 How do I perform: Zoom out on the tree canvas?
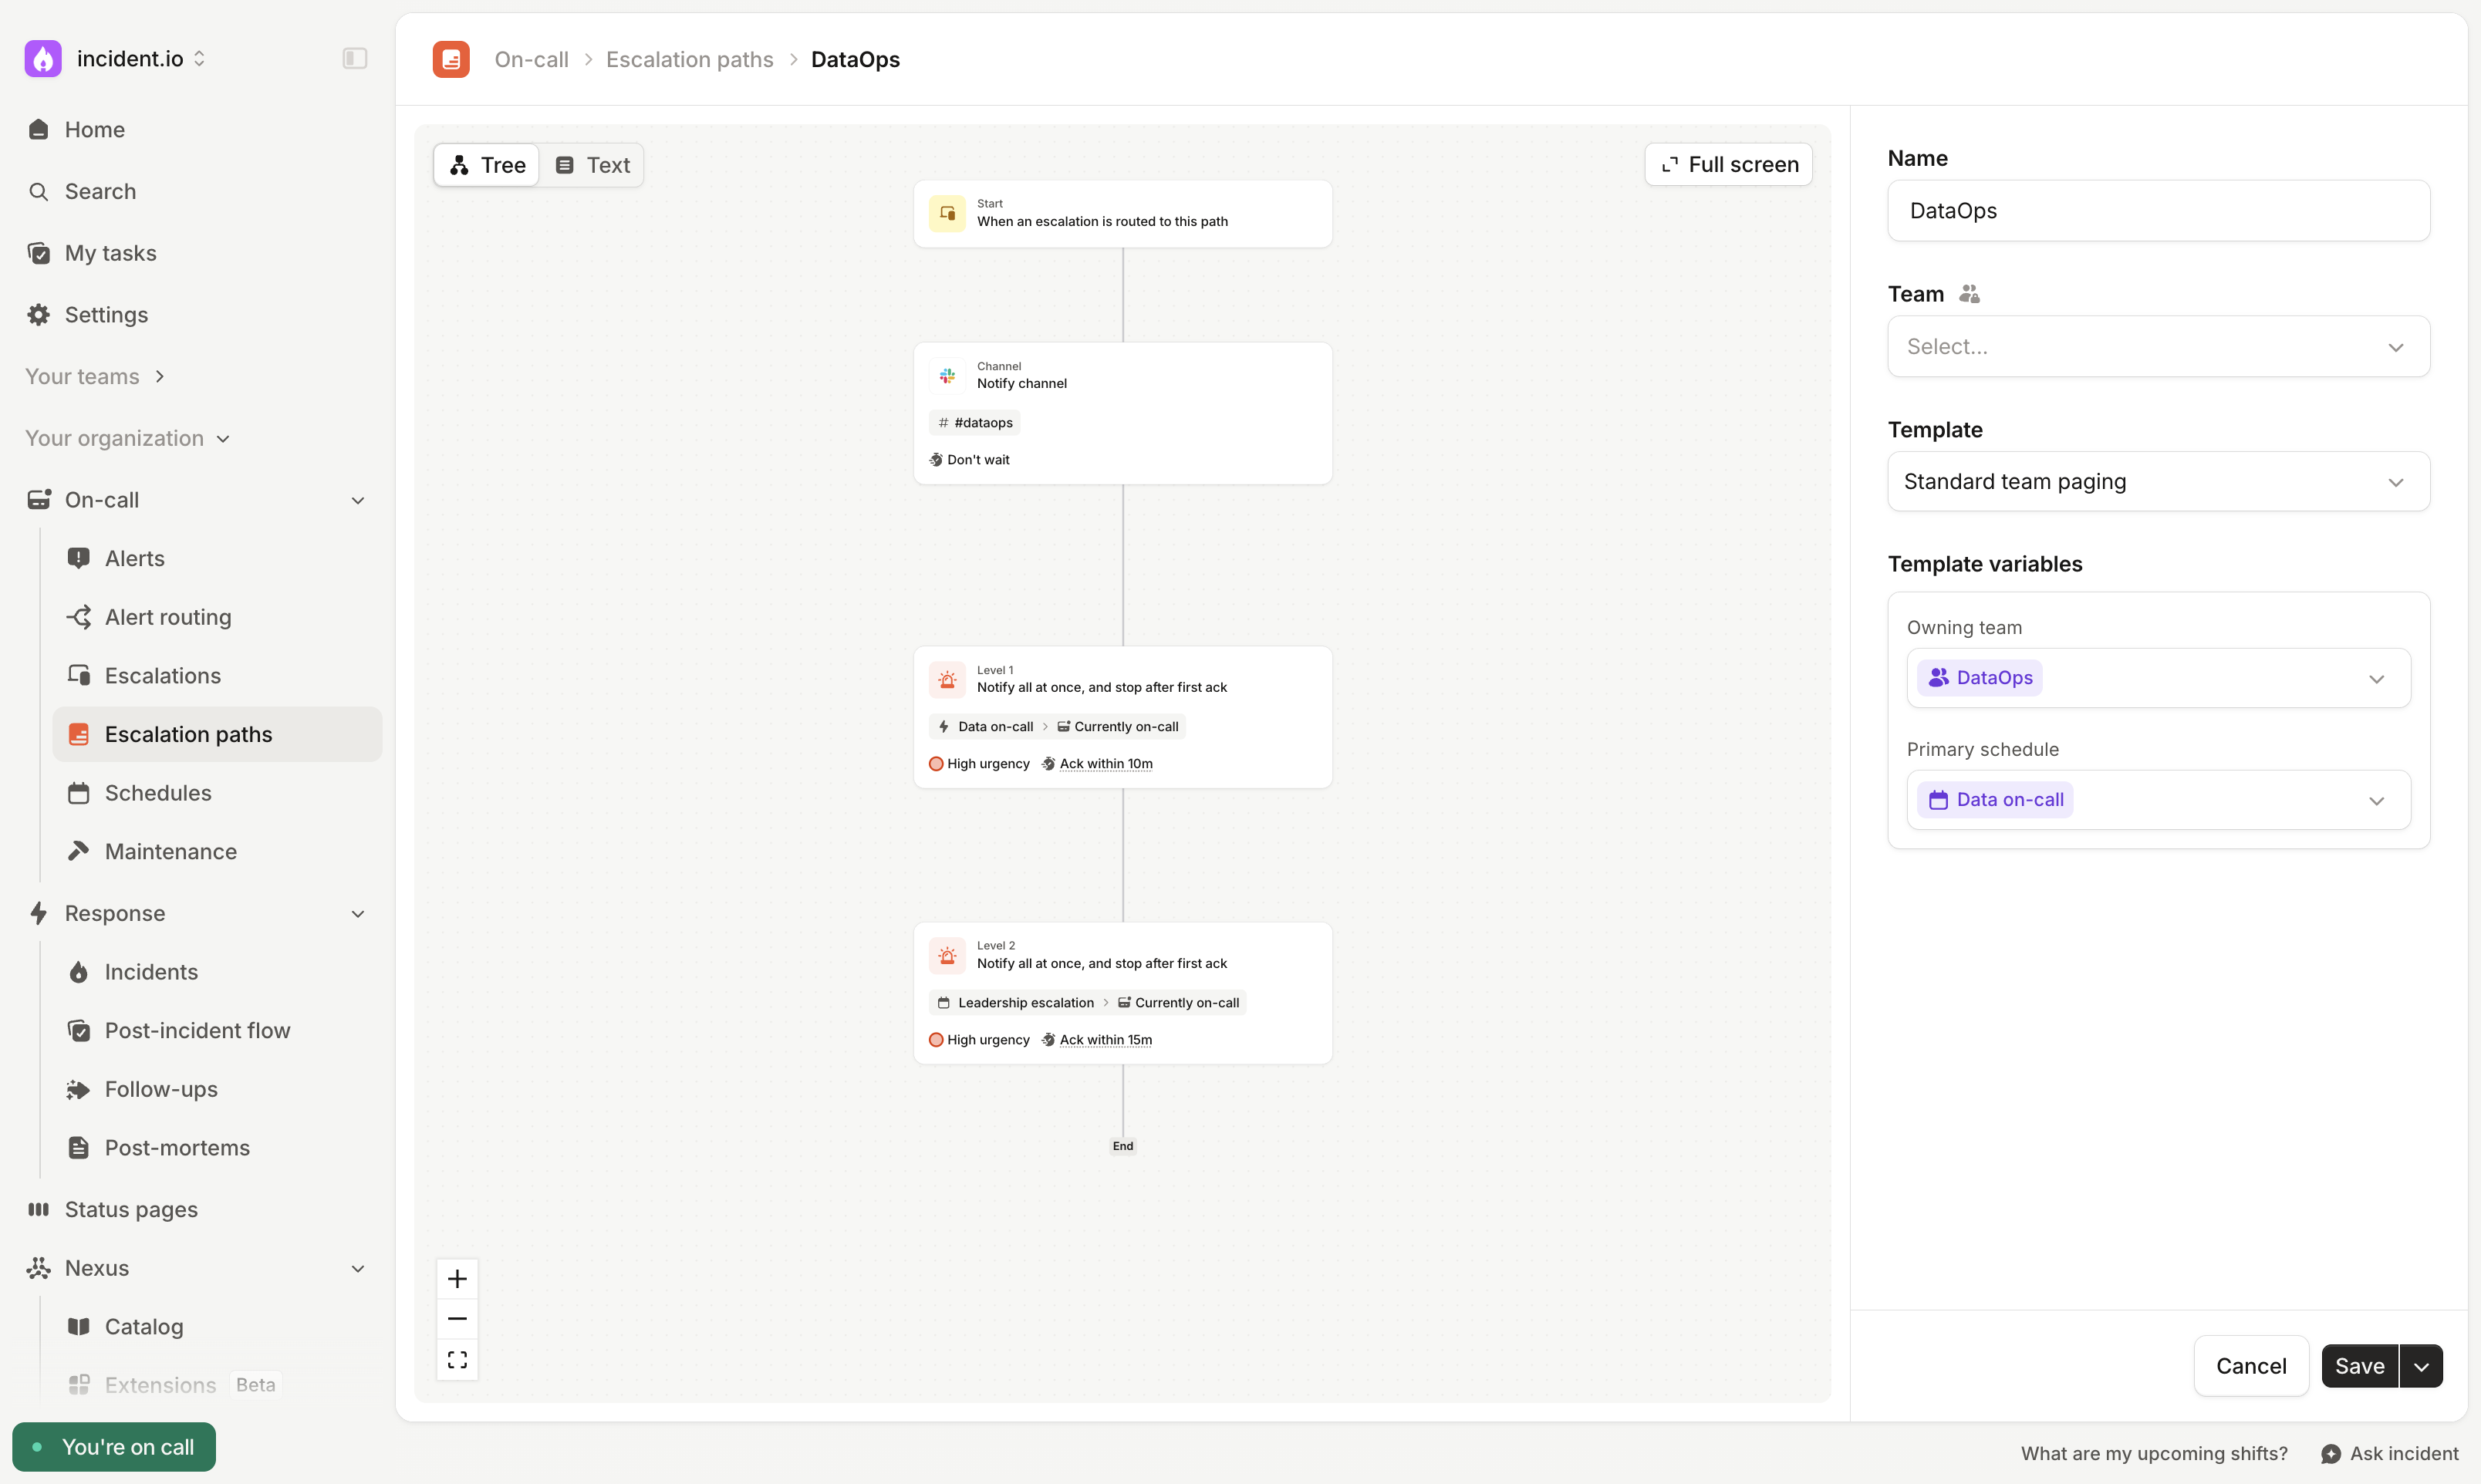457,1319
